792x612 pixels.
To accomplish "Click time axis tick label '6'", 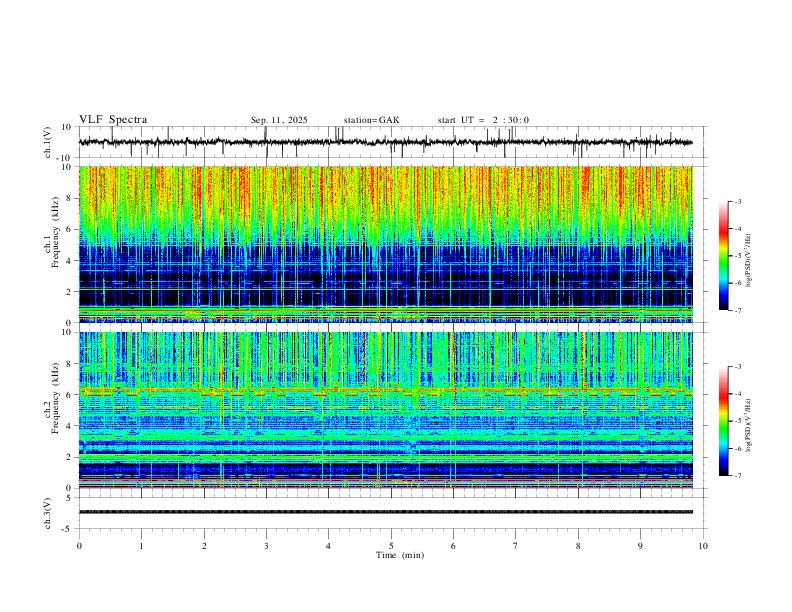I will tap(453, 546).
